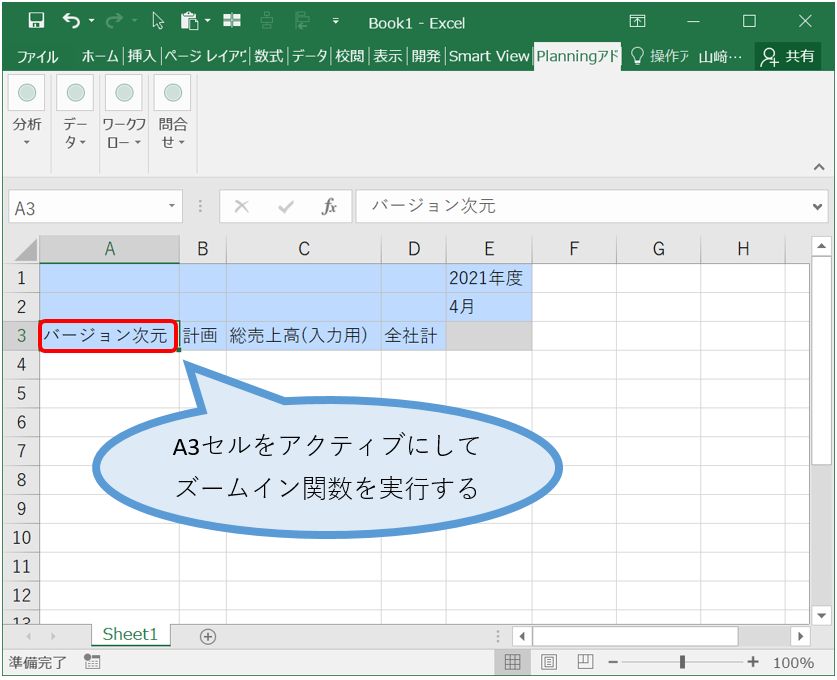
Task: Click the macro recording icon in the status bar
Action: [92, 662]
